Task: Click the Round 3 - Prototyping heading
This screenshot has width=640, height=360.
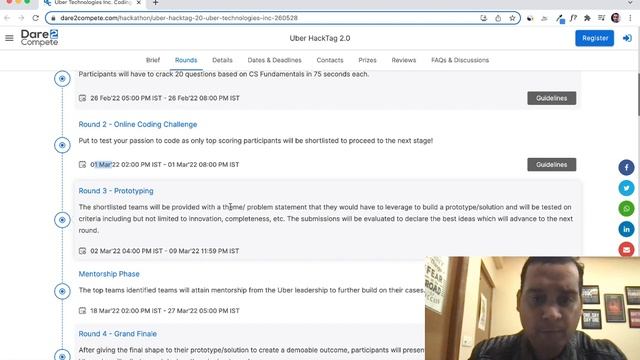Action: (116, 191)
